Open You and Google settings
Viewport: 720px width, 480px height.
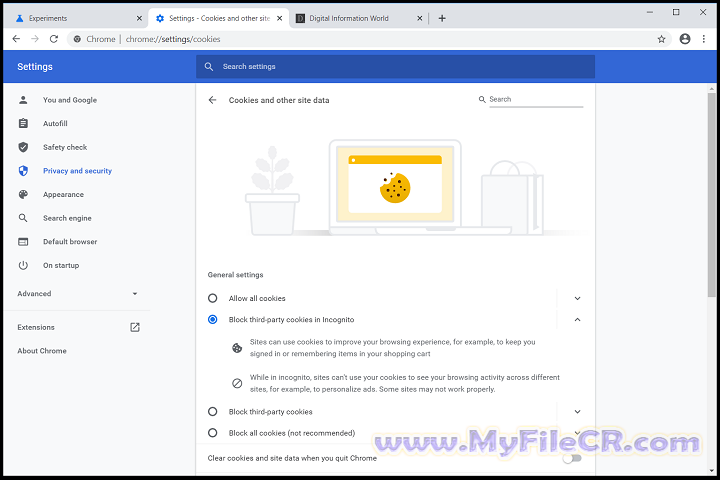pyautogui.click(x=70, y=100)
